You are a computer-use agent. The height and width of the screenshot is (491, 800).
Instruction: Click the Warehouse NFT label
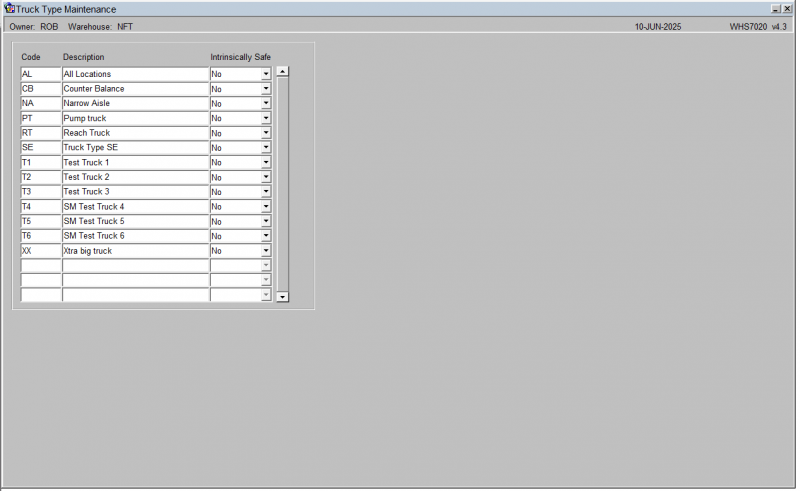[101, 27]
